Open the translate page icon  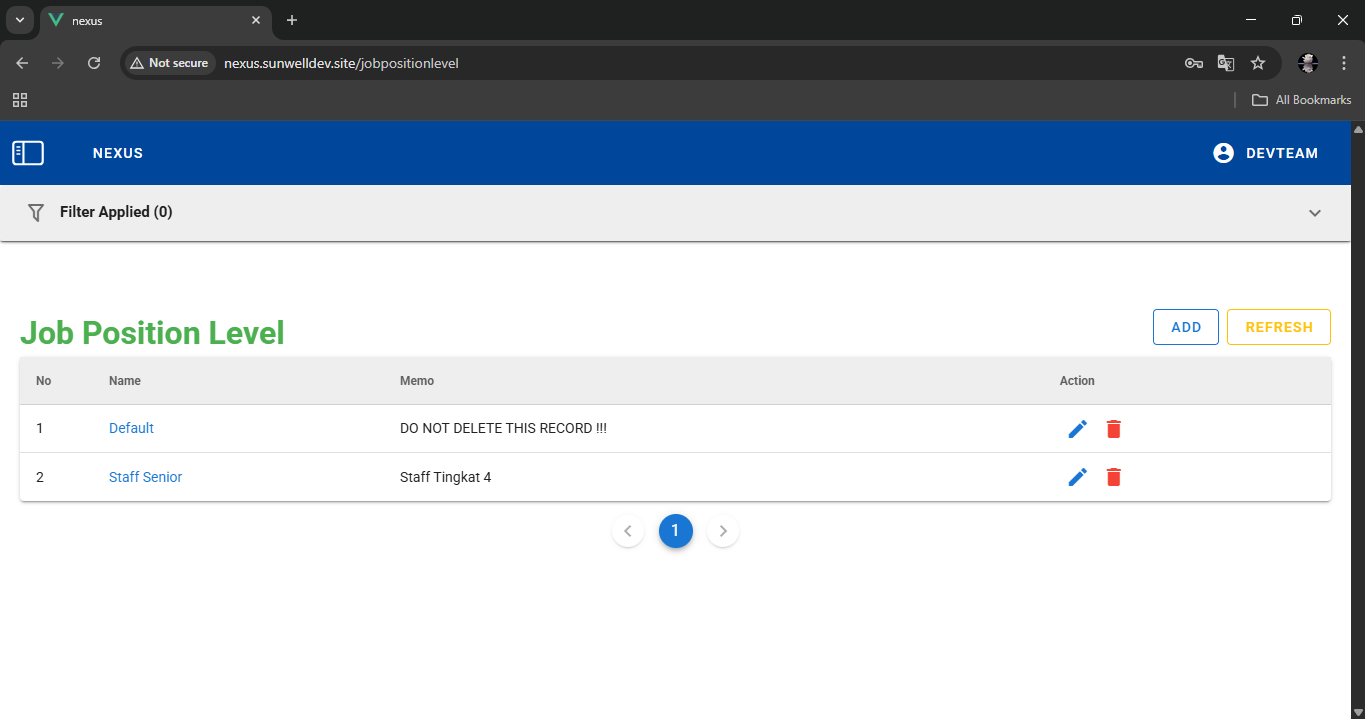point(1225,63)
